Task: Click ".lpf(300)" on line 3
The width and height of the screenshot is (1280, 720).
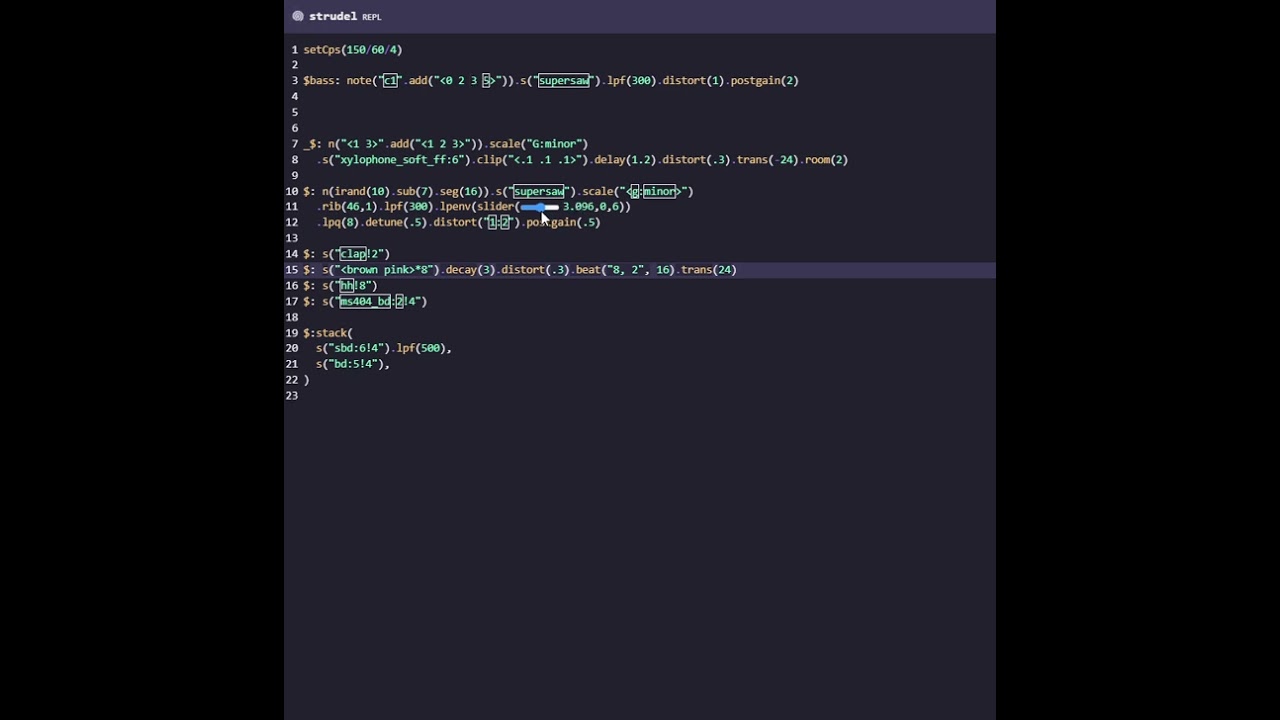Action: [629, 80]
